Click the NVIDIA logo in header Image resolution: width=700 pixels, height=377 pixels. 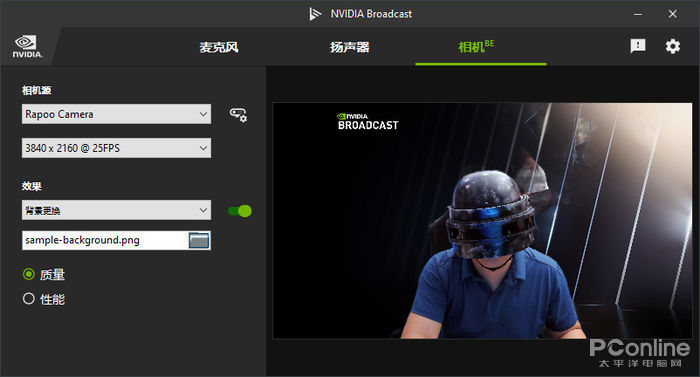(27, 47)
